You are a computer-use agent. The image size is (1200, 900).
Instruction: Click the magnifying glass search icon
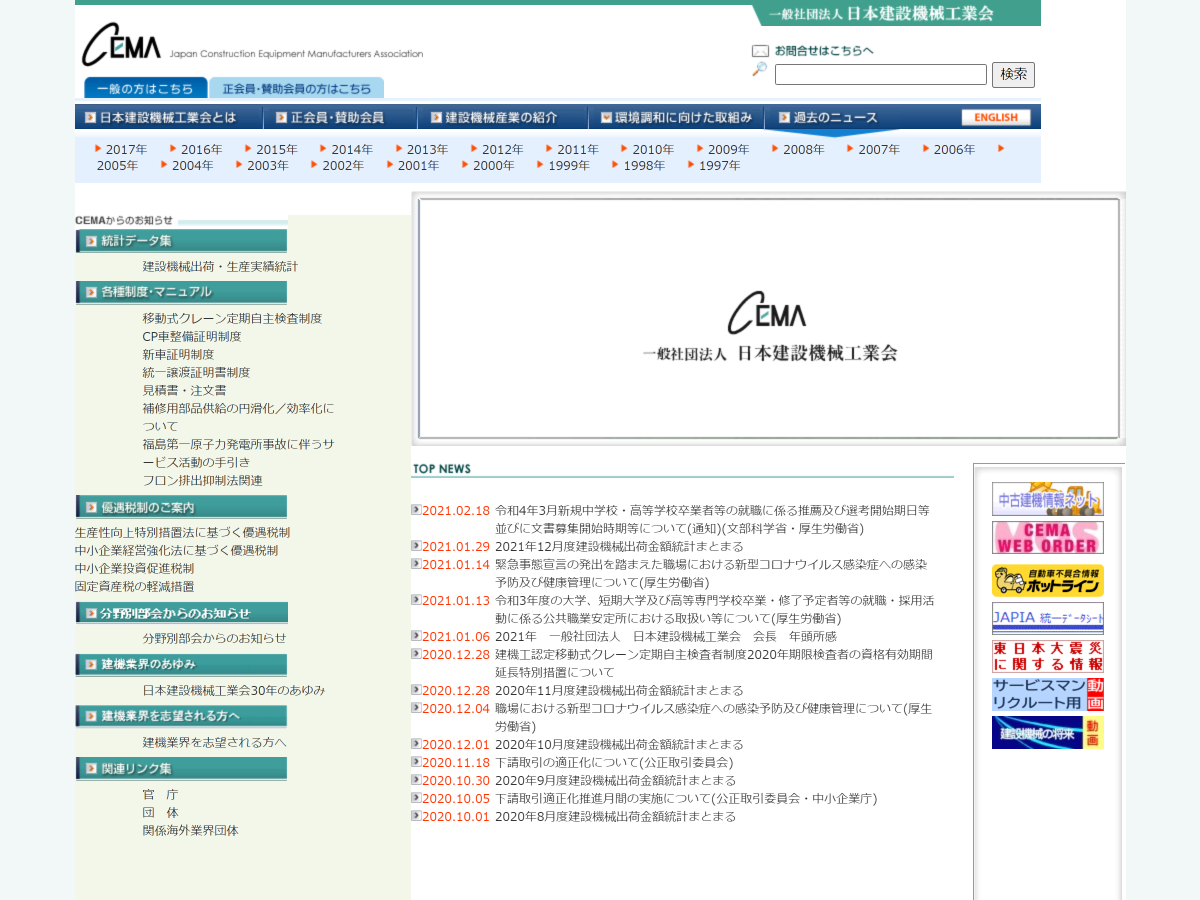pyautogui.click(x=760, y=70)
